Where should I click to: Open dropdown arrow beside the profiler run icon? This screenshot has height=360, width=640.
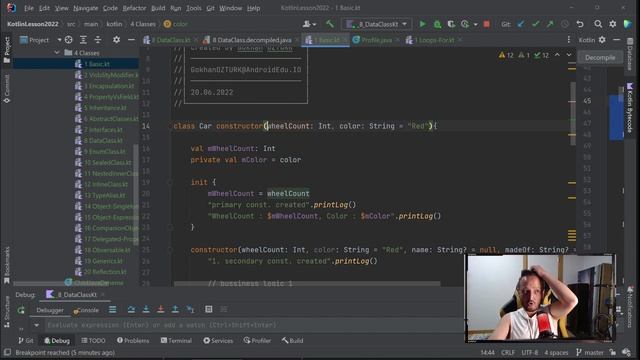click(475, 24)
